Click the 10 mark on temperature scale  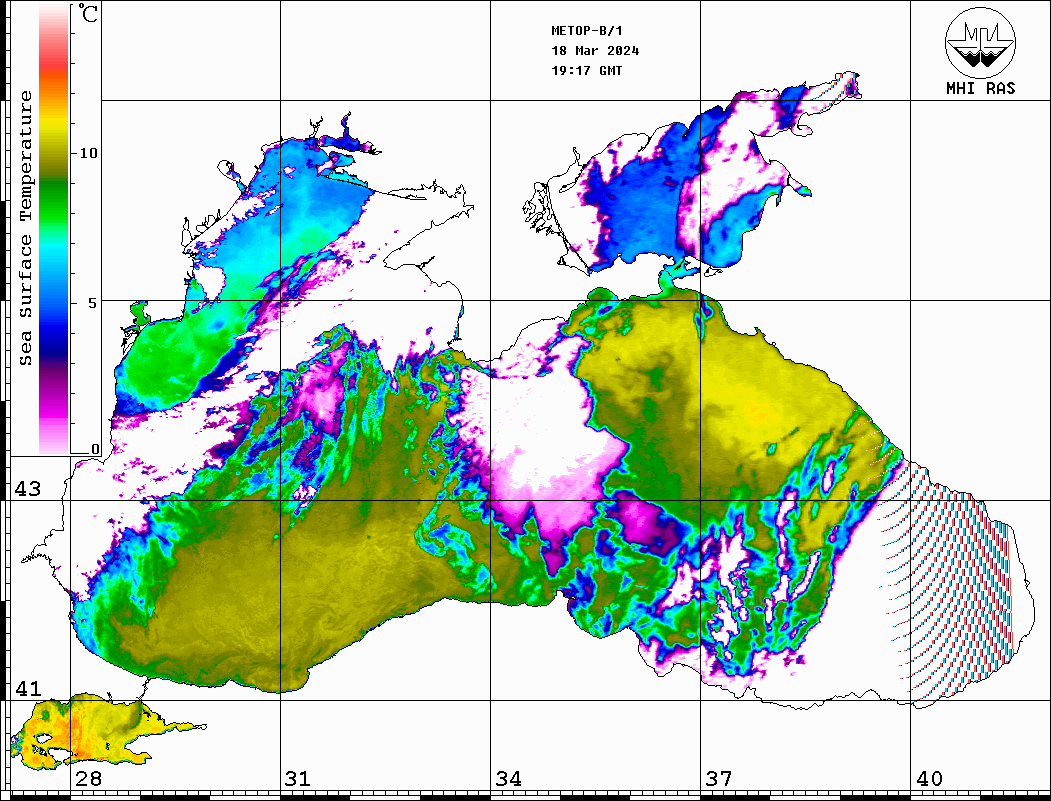[88, 153]
